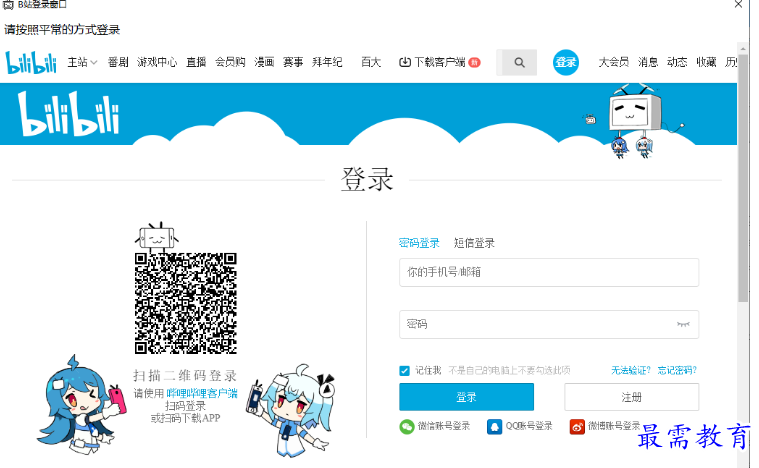Click the scrollbar up arrow
759x468 pixels.
click(744, 49)
